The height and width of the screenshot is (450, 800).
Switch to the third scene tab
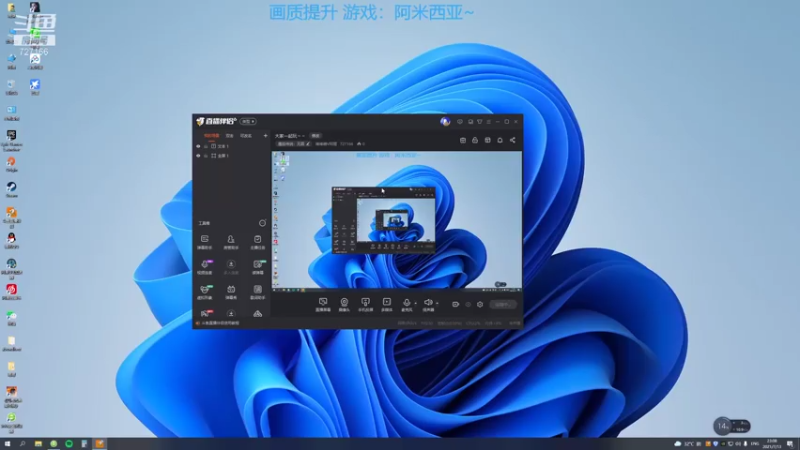point(246,136)
